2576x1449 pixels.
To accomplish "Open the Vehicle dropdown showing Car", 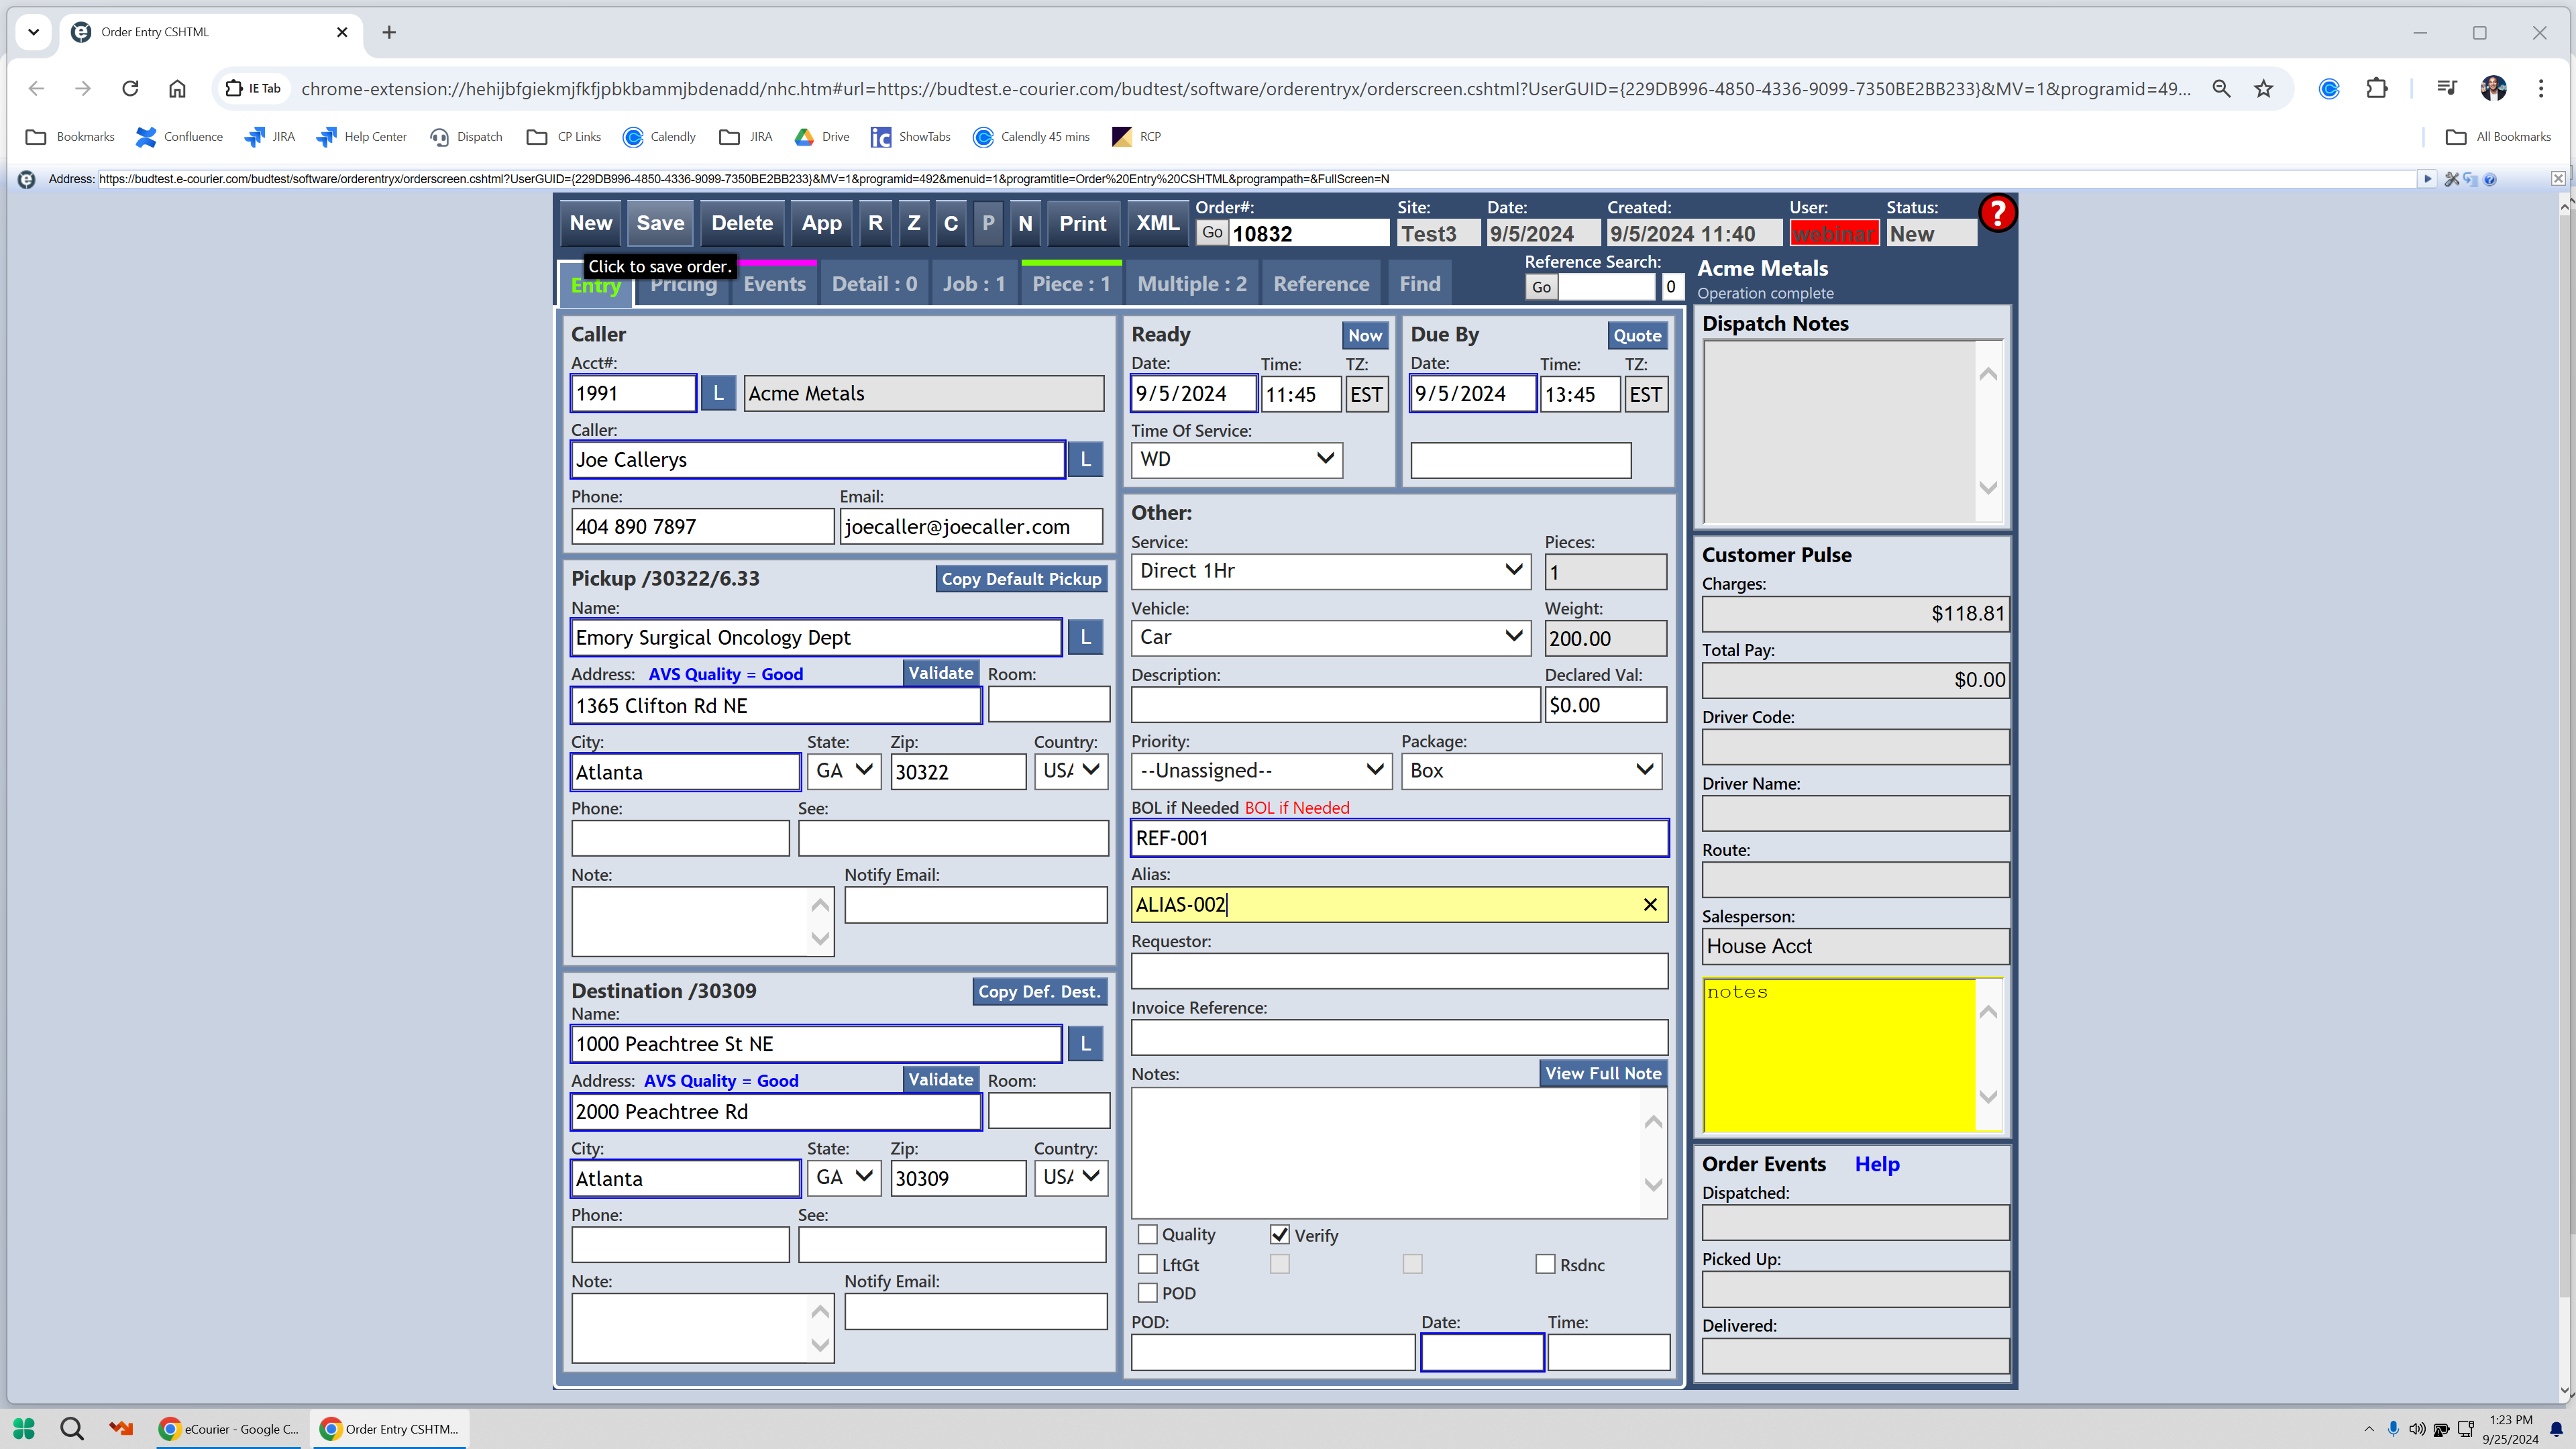I will (x=1331, y=637).
